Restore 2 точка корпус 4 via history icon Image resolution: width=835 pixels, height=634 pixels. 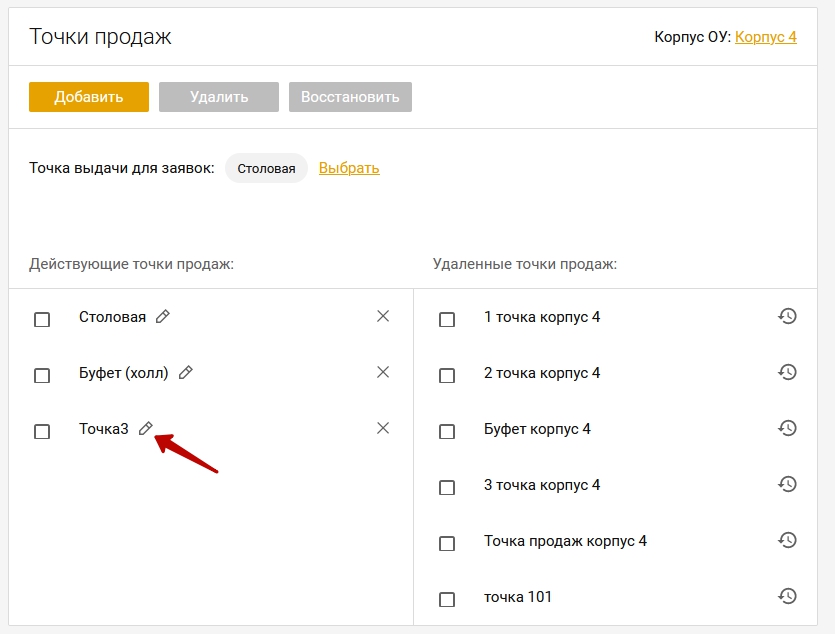click(x=787, y=372)
